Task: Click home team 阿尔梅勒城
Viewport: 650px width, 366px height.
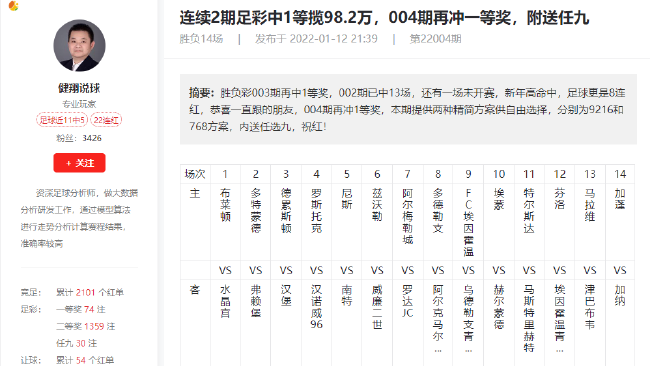Action: tap(407, 216)
